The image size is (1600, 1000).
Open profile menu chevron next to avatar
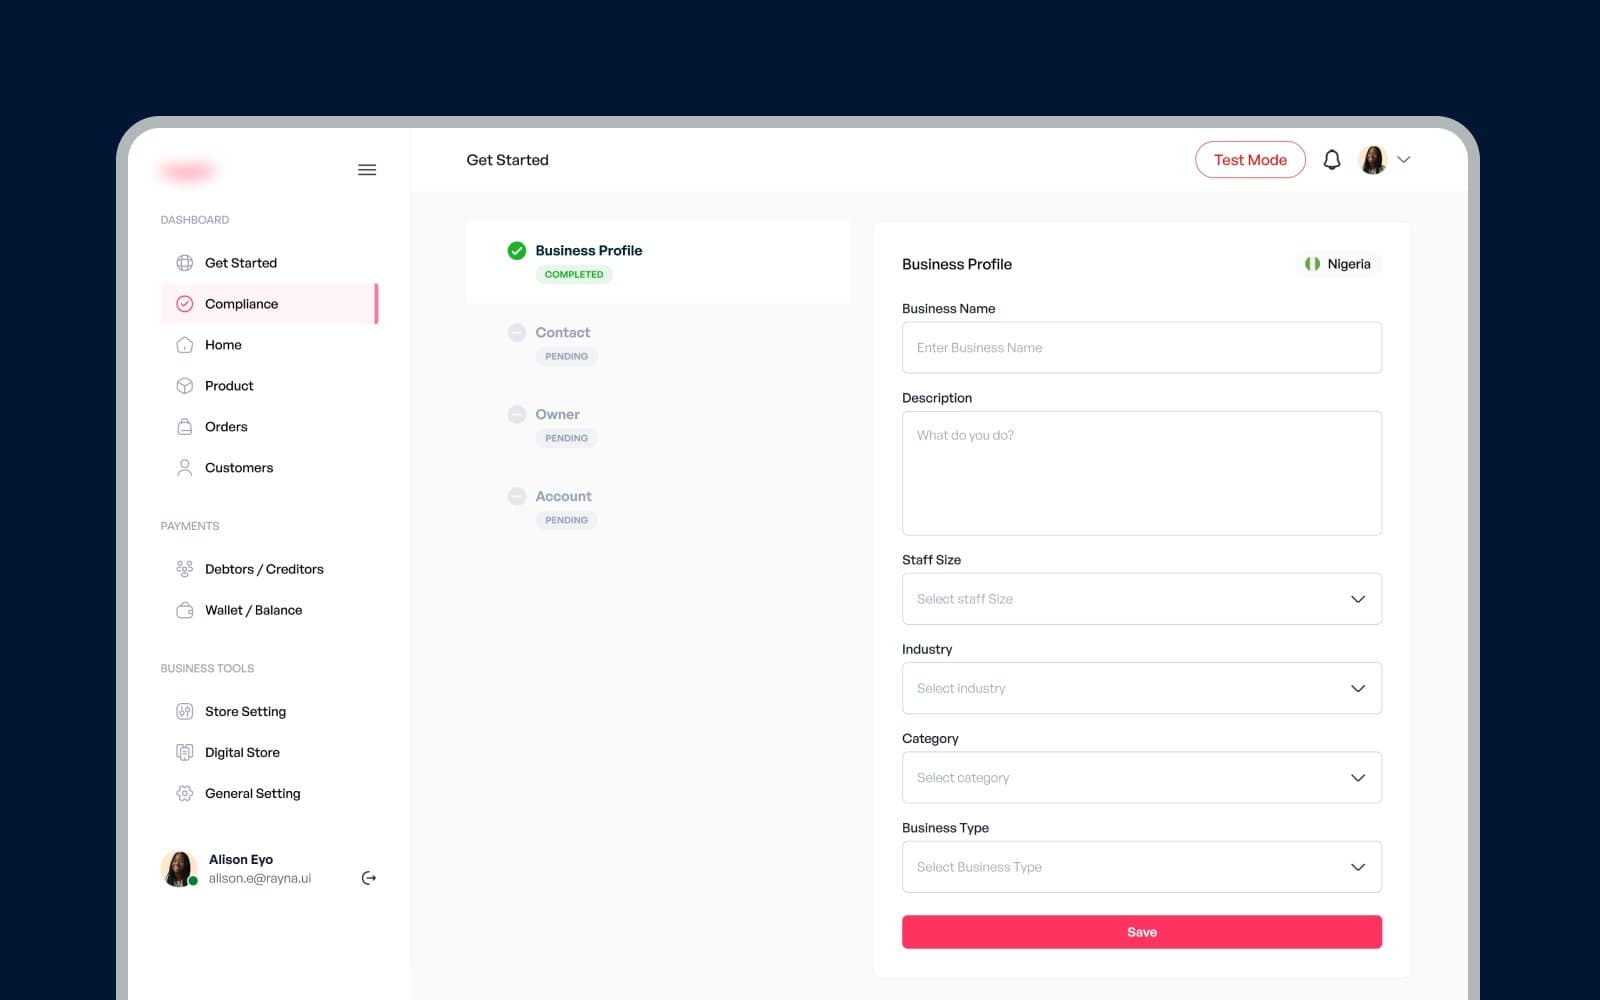tap(1404, 160)
